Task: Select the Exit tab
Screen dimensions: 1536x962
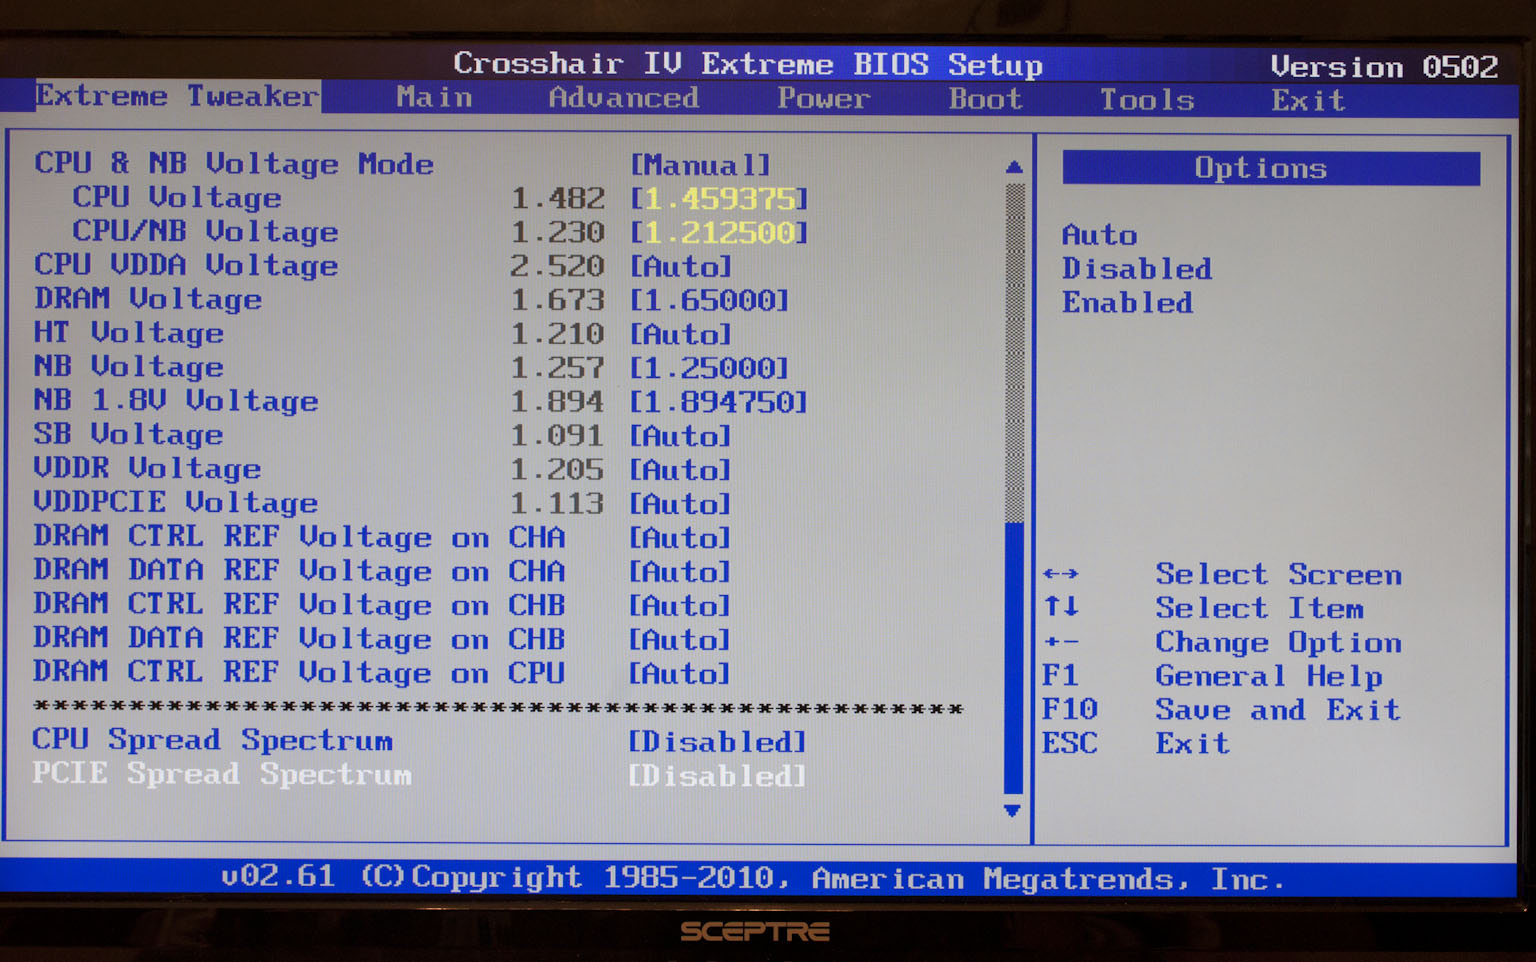Action: click(1308, 101)
